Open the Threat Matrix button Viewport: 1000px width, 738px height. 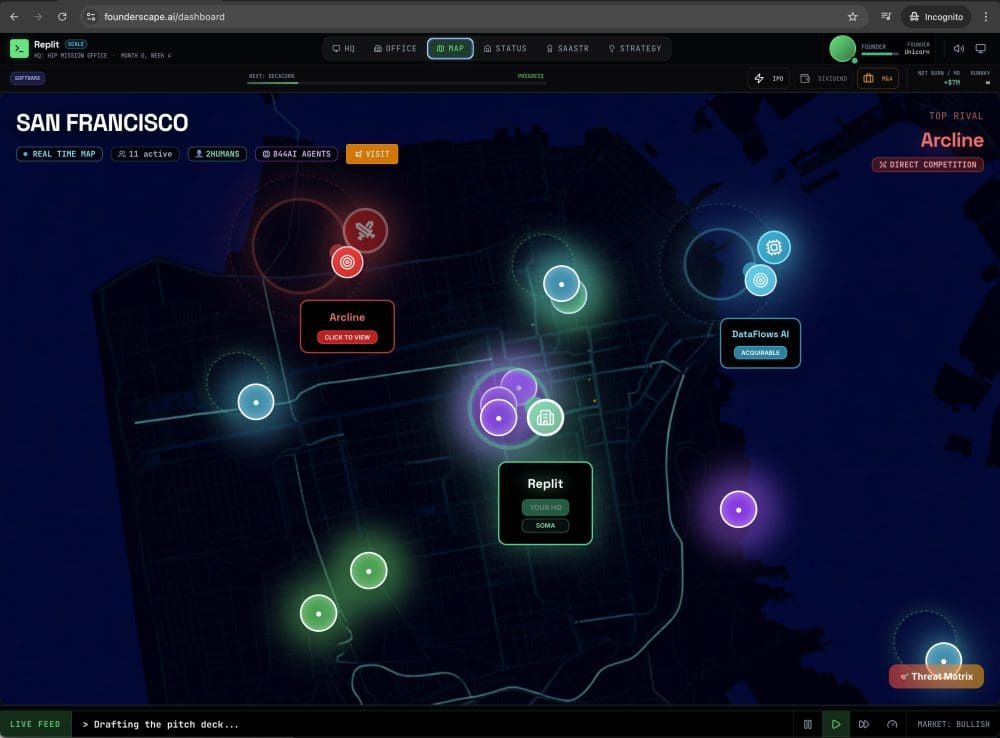click(x=936, y=677)
